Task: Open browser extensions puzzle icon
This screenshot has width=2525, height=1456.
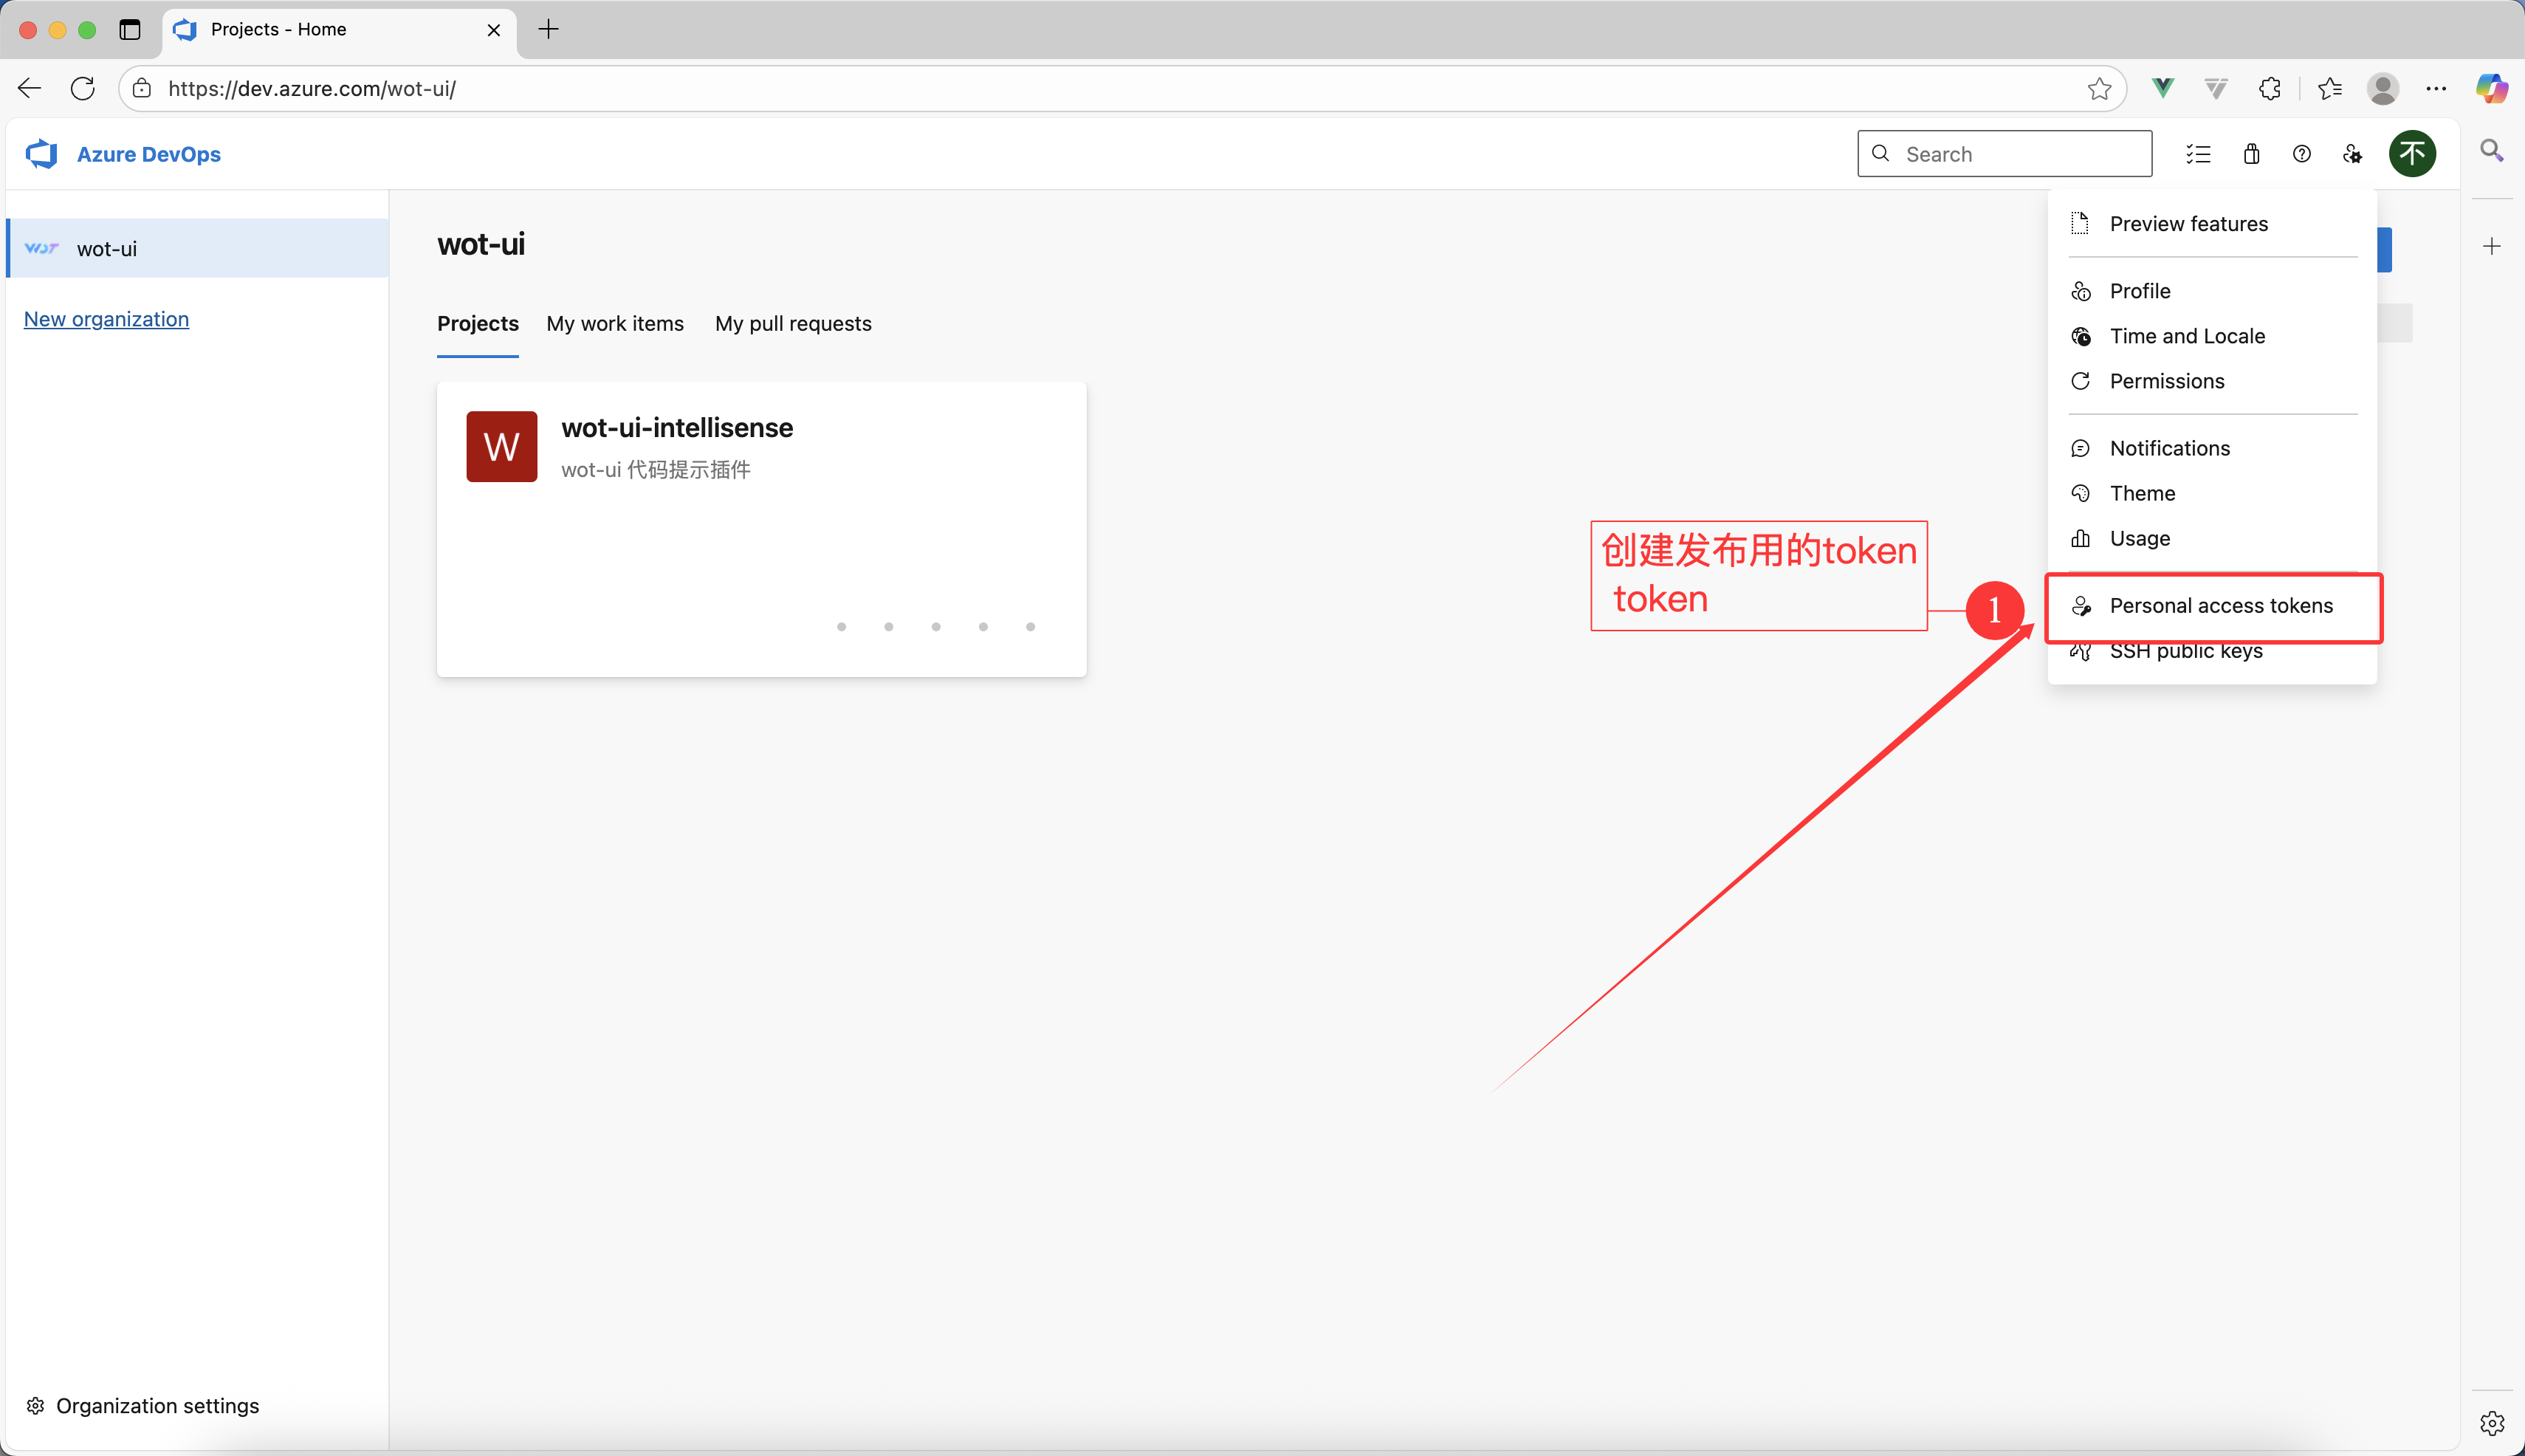Action: point(2270,89)
